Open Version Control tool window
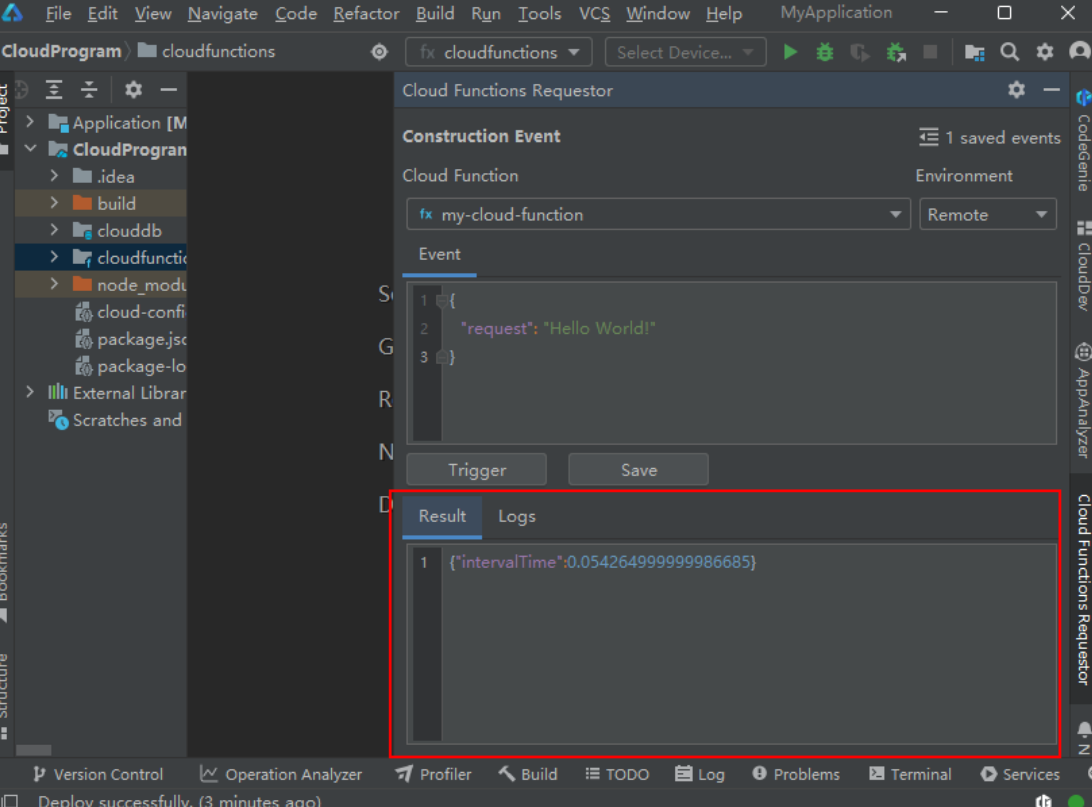 coord(98,774)
